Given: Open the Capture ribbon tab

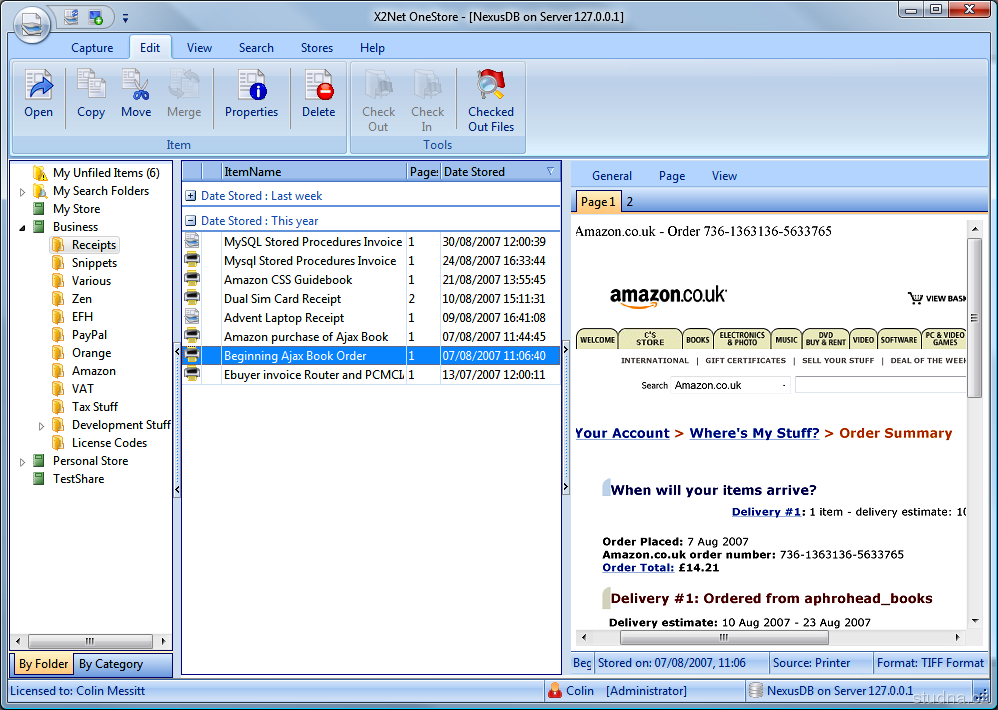Looking at the screenshot, I should (x=92, y=48).
